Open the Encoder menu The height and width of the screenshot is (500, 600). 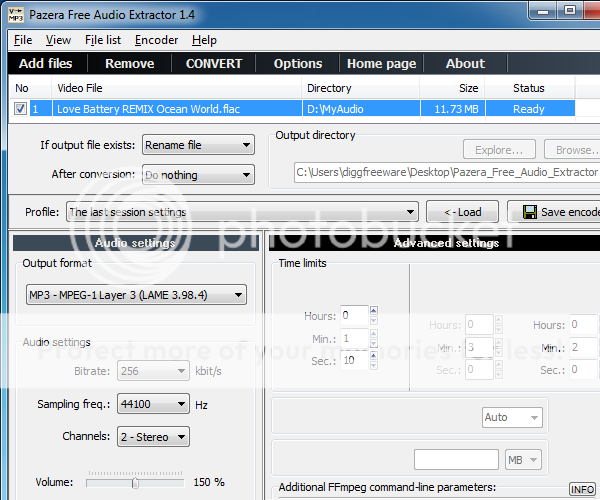point(156,40)
